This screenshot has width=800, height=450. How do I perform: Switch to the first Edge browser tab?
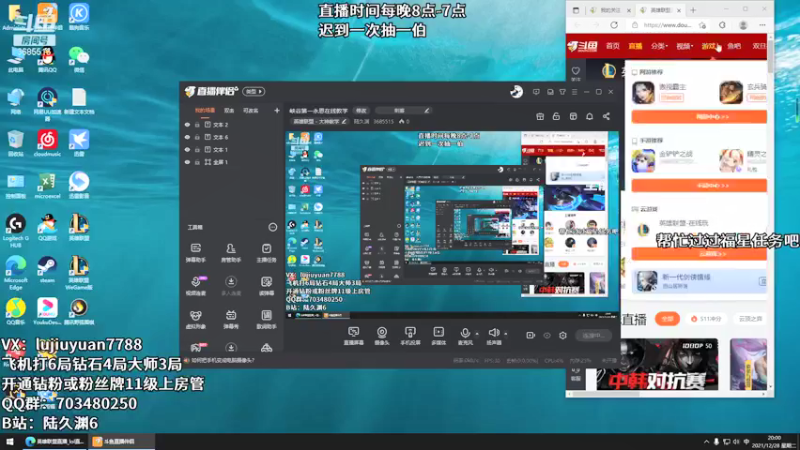[610, 10]
